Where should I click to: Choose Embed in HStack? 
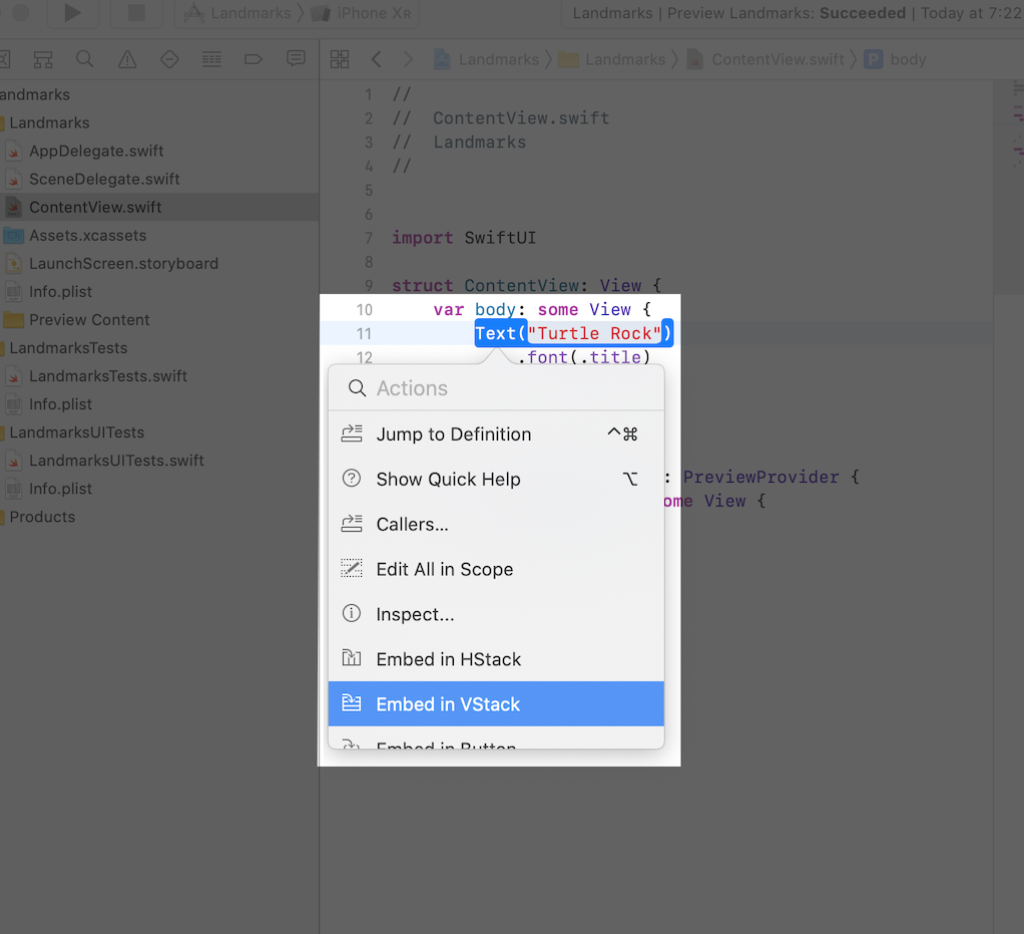pos(496,659)
